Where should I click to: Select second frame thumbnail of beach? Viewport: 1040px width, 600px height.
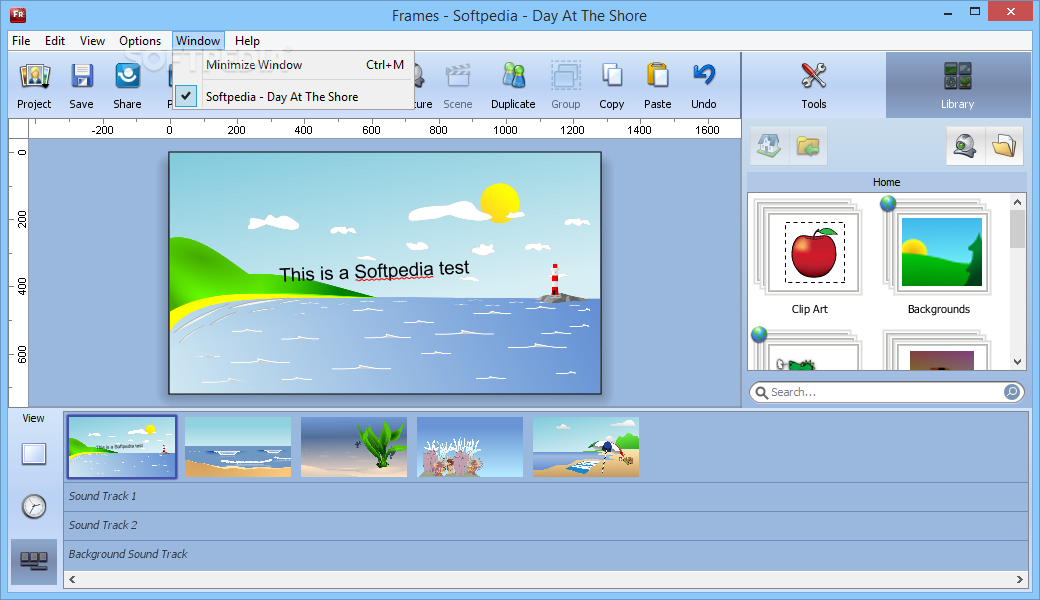click(238, 447)
